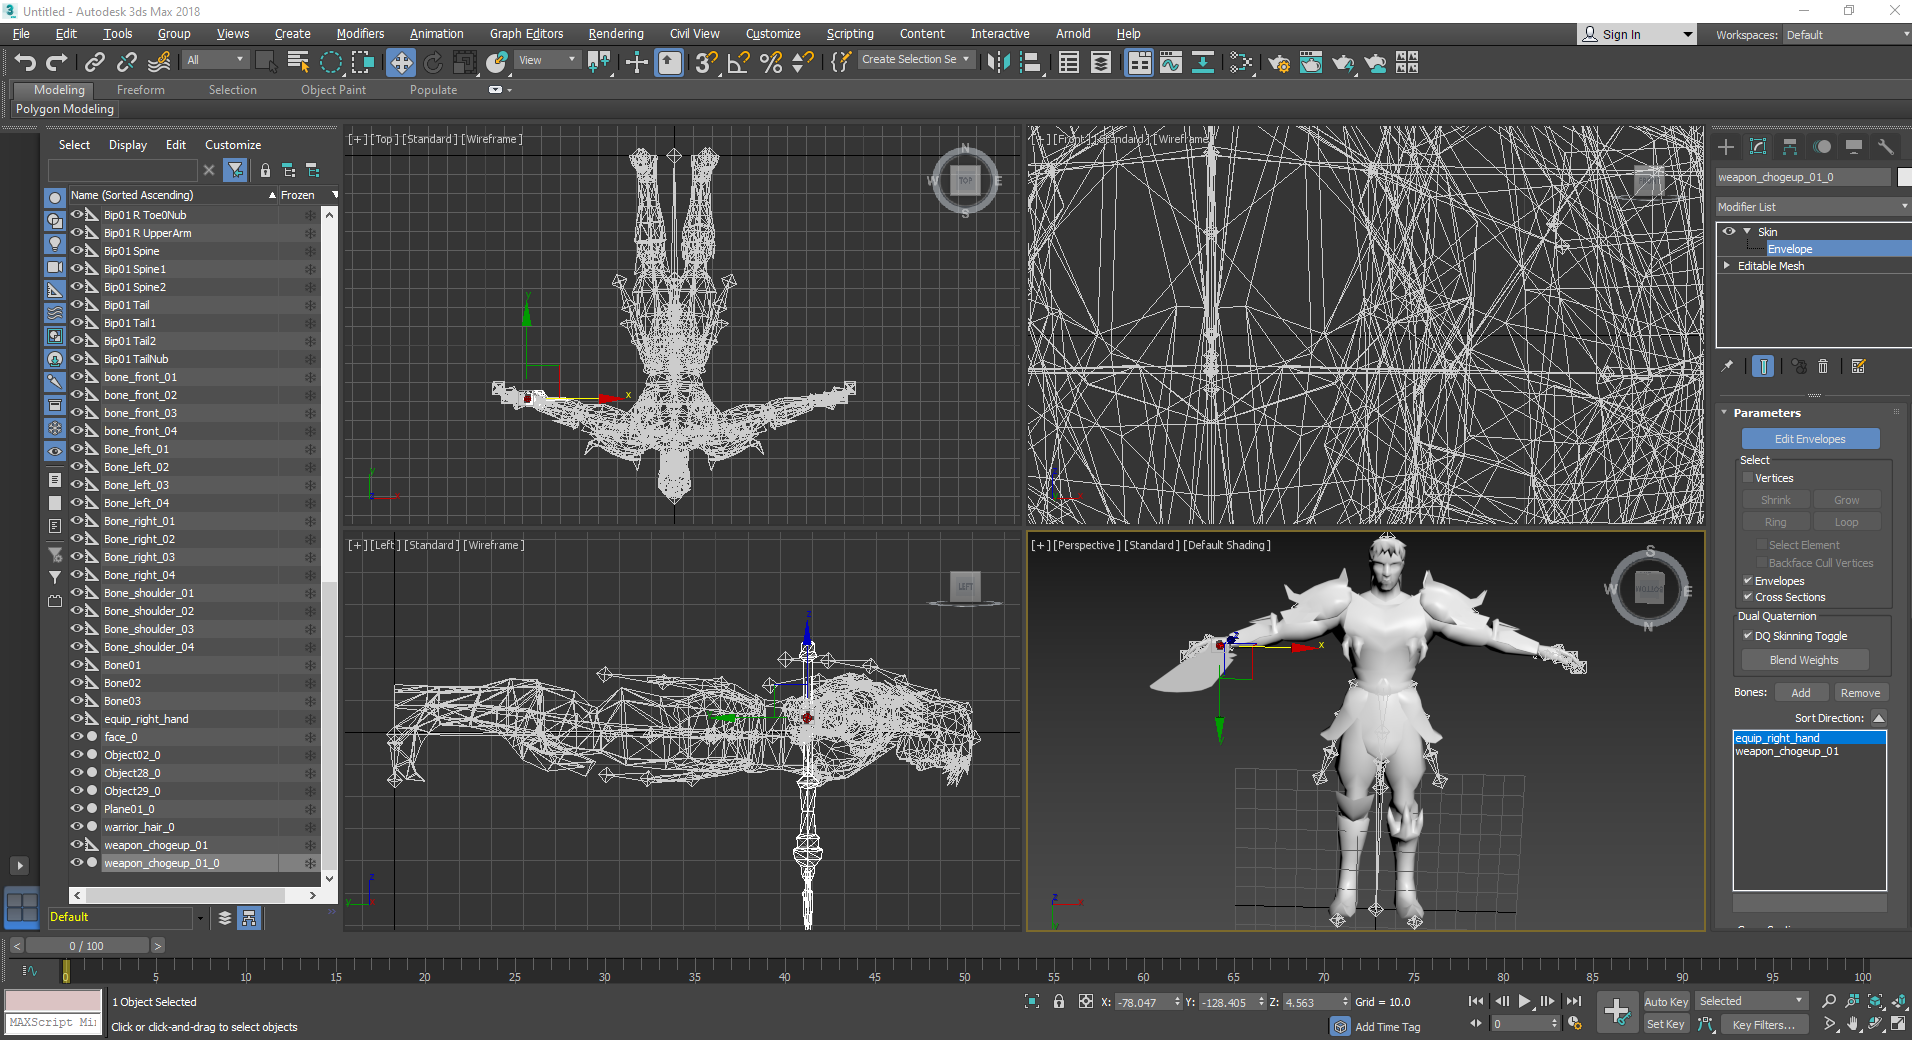Click Remove modifier trash icon
The image size is (1912, 1040).
1823,366
